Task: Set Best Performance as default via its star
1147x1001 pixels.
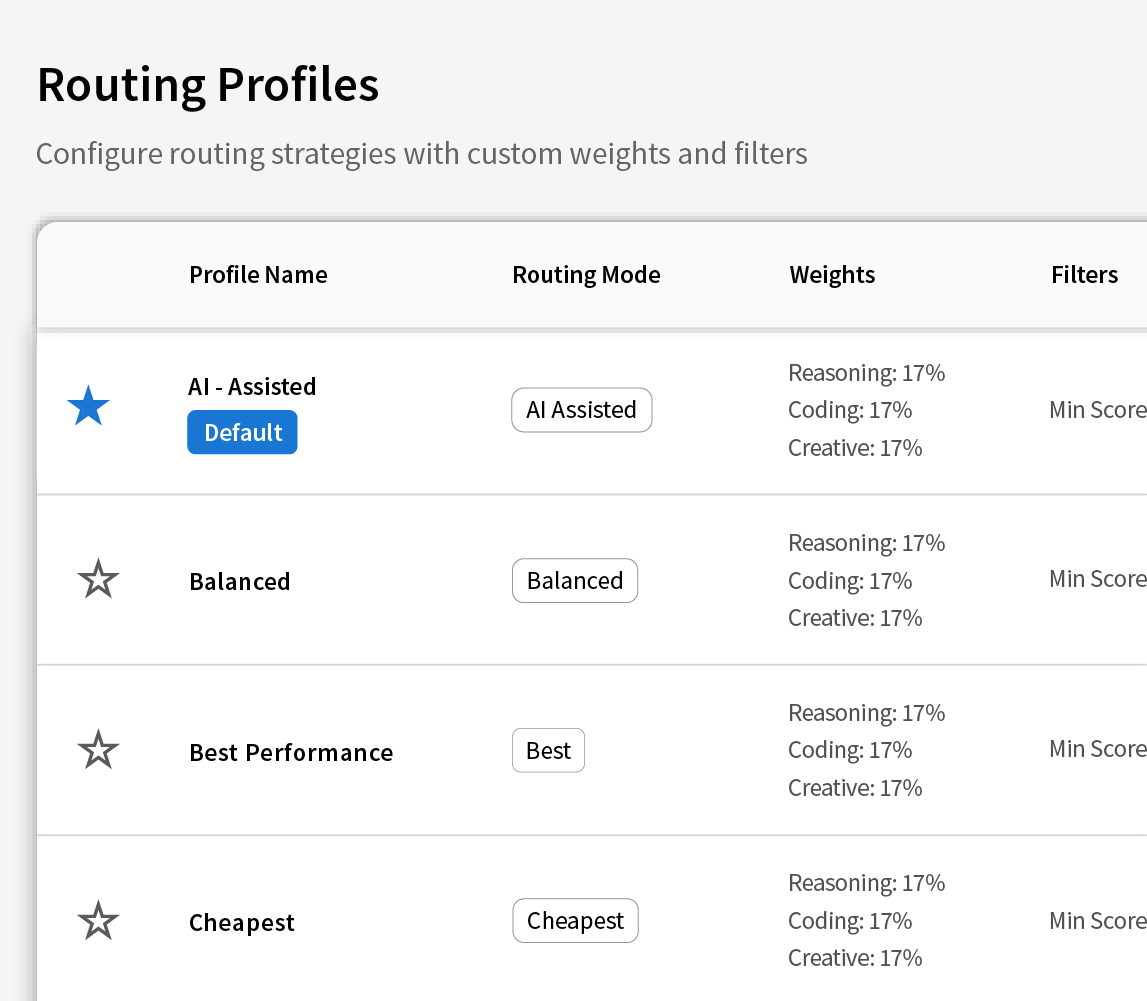Action: (98, 749)
